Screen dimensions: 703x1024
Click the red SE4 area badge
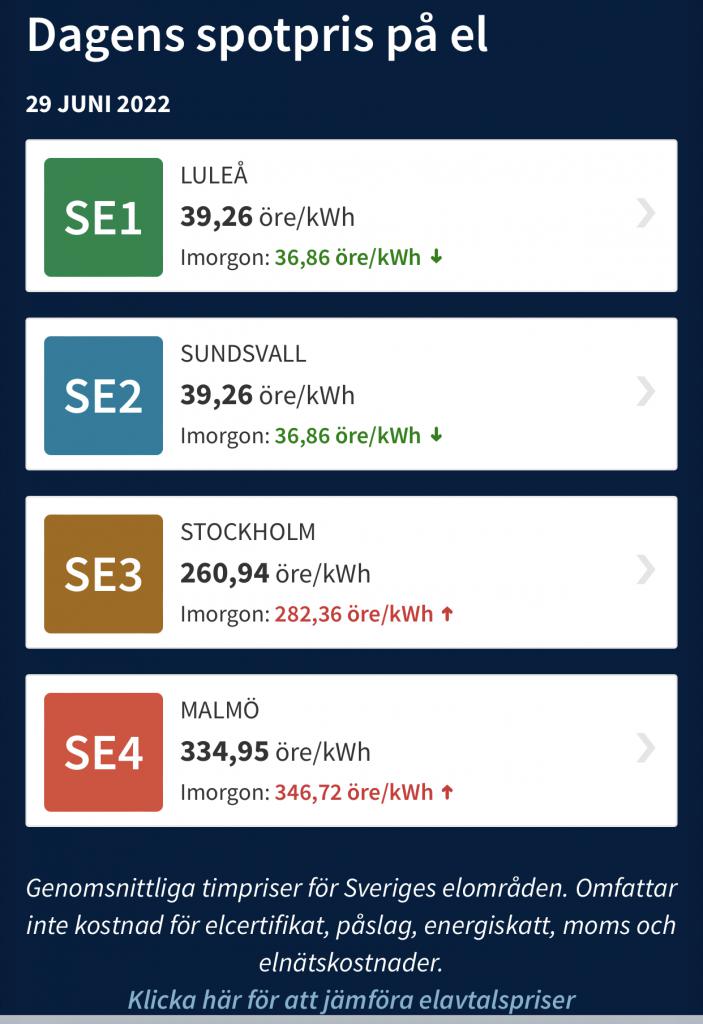(x=103, y=752)
